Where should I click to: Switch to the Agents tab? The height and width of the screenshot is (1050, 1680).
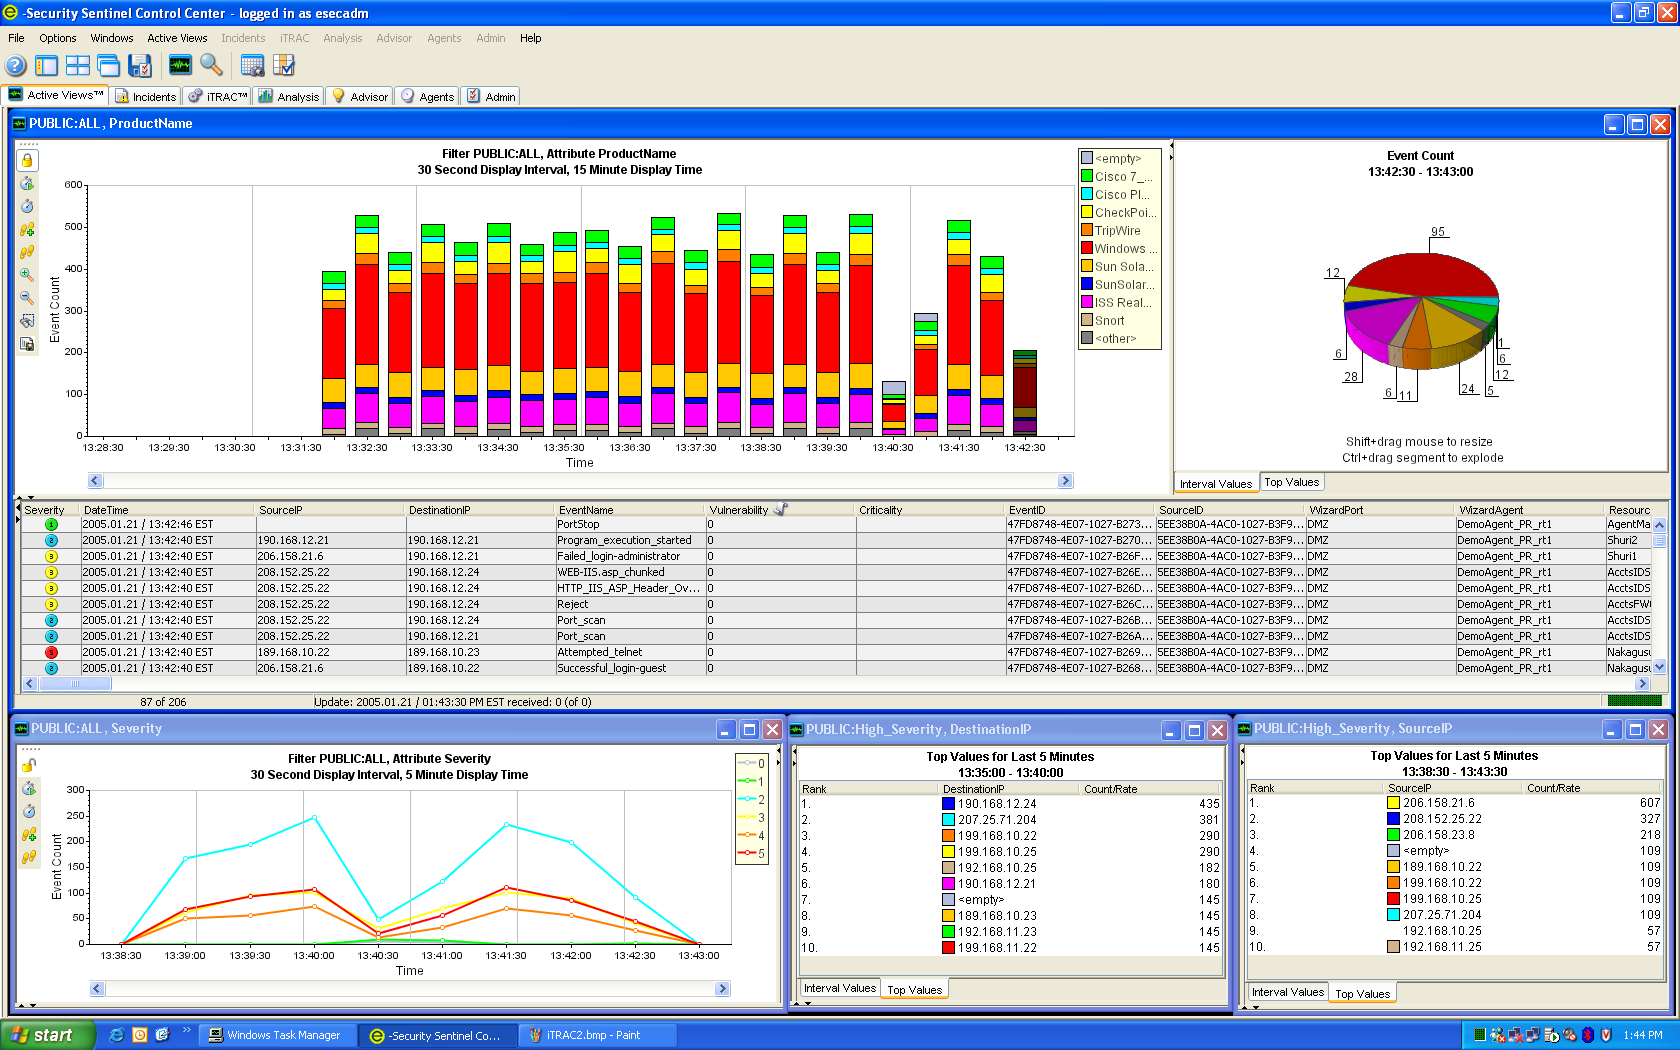pyautogui.click(x=428, y=96)
